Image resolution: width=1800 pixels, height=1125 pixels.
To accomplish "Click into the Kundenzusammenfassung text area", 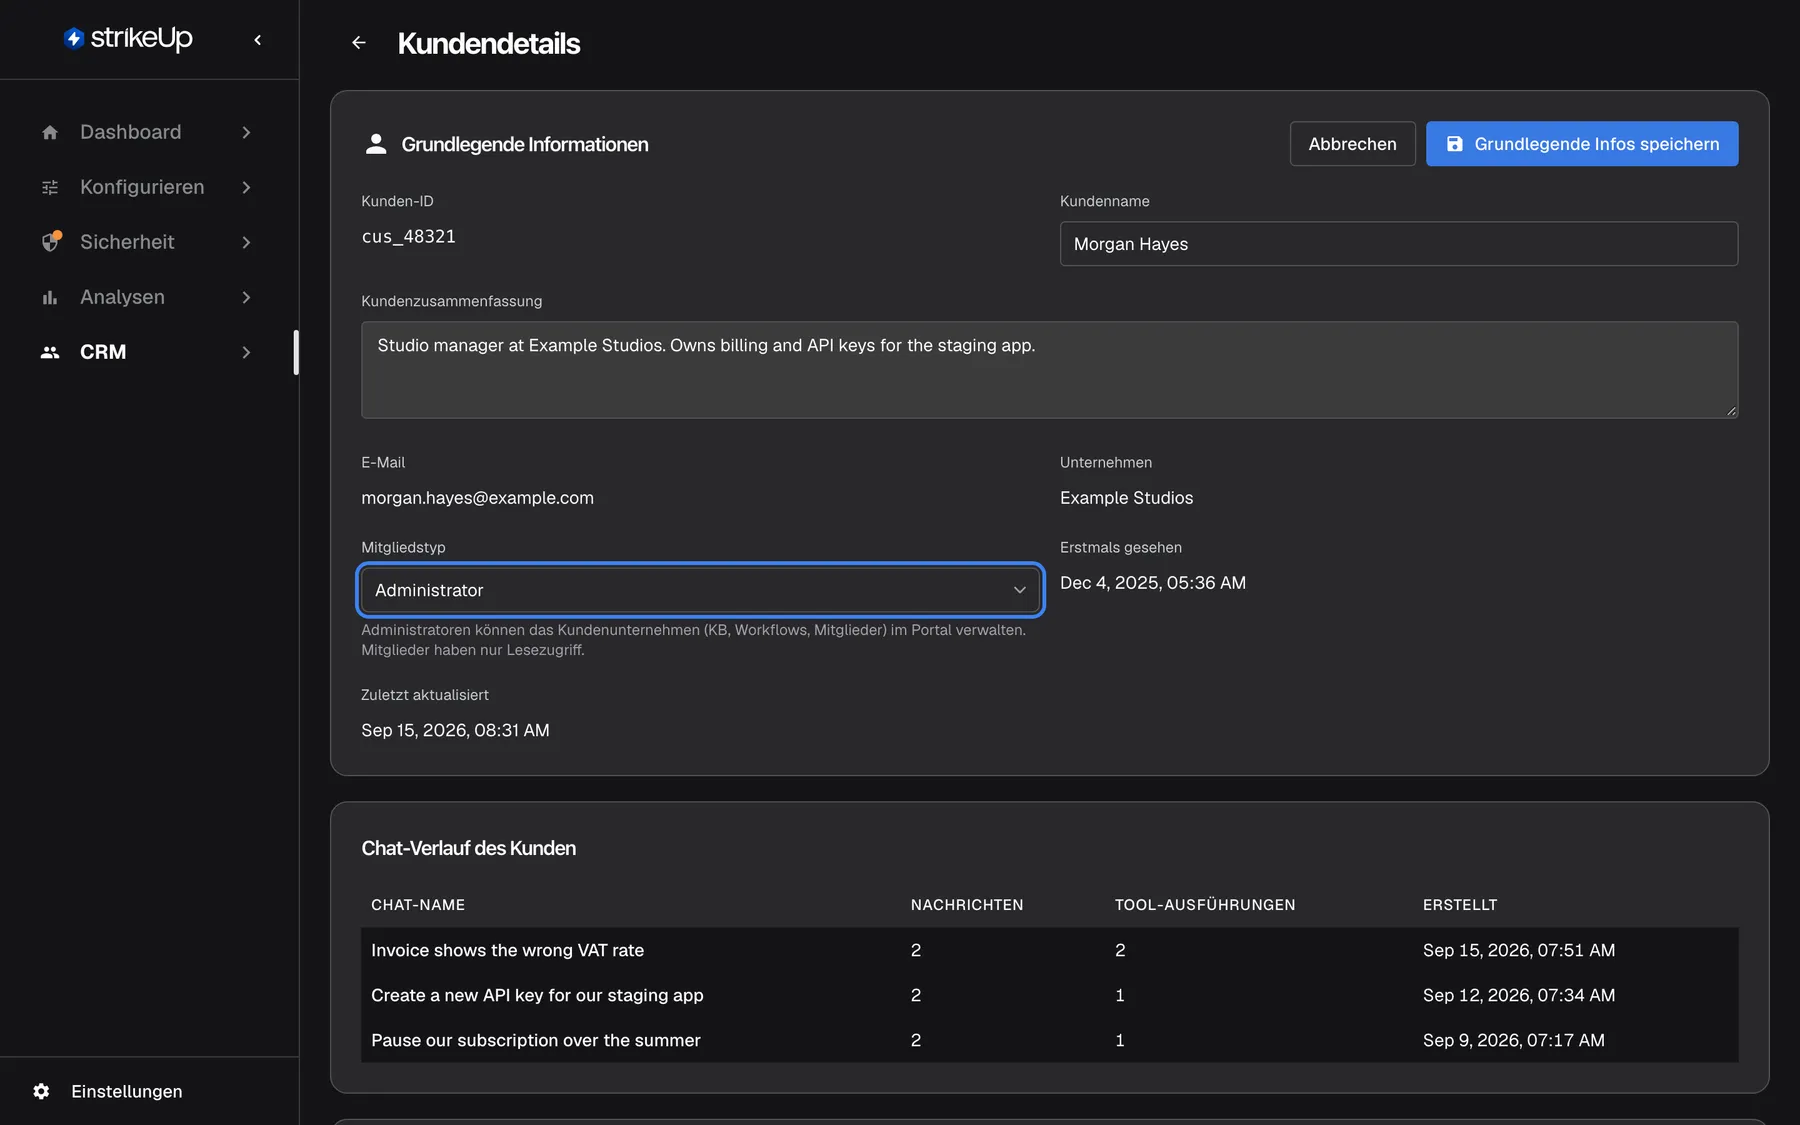I will (x=1049, y=370).
